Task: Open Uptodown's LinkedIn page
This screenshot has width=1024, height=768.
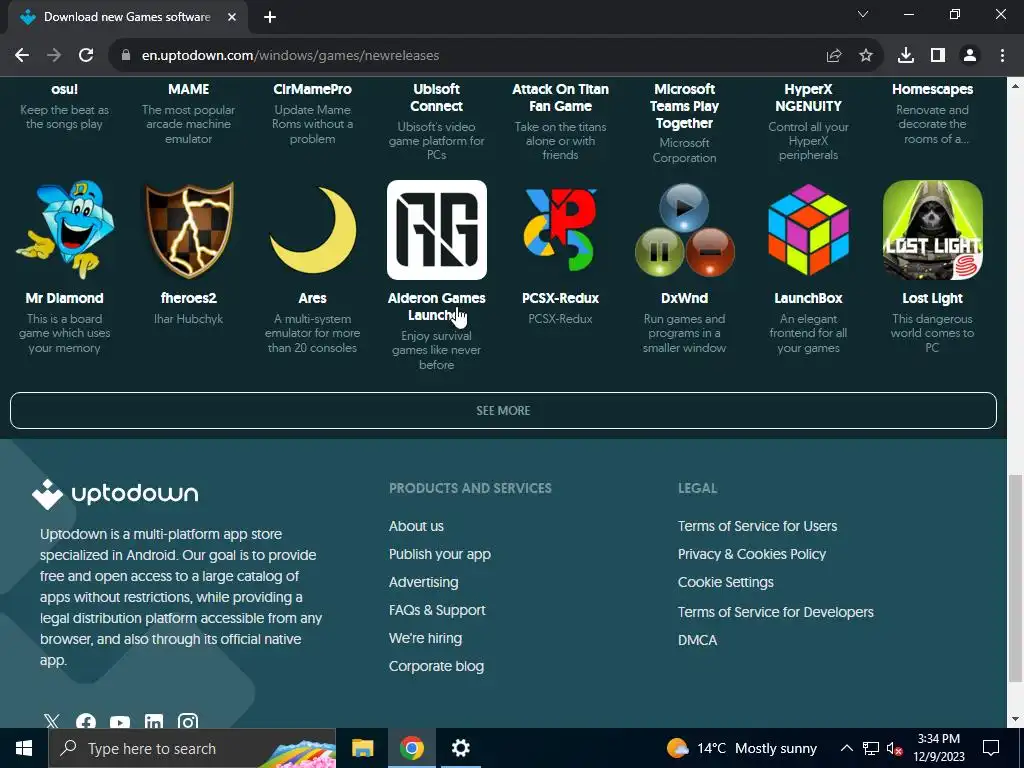Action: click(153, 722)
